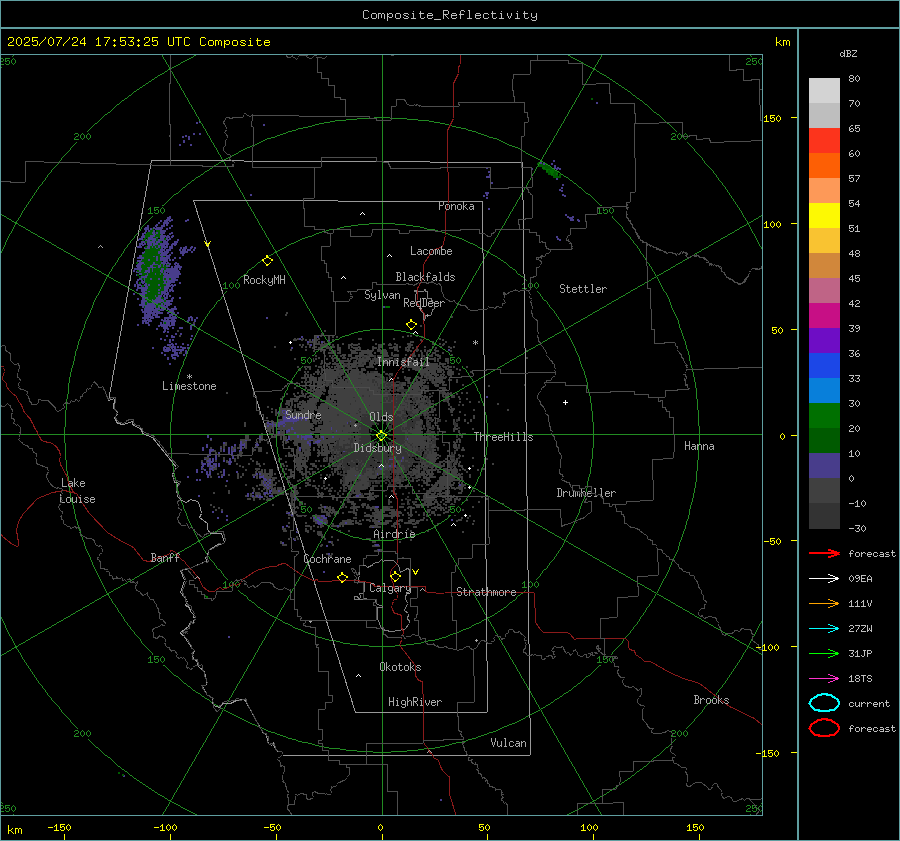This screenshot has height=841, width=900.
Task: Select the 39 dBZ purple color swatch
Action: 824,340
